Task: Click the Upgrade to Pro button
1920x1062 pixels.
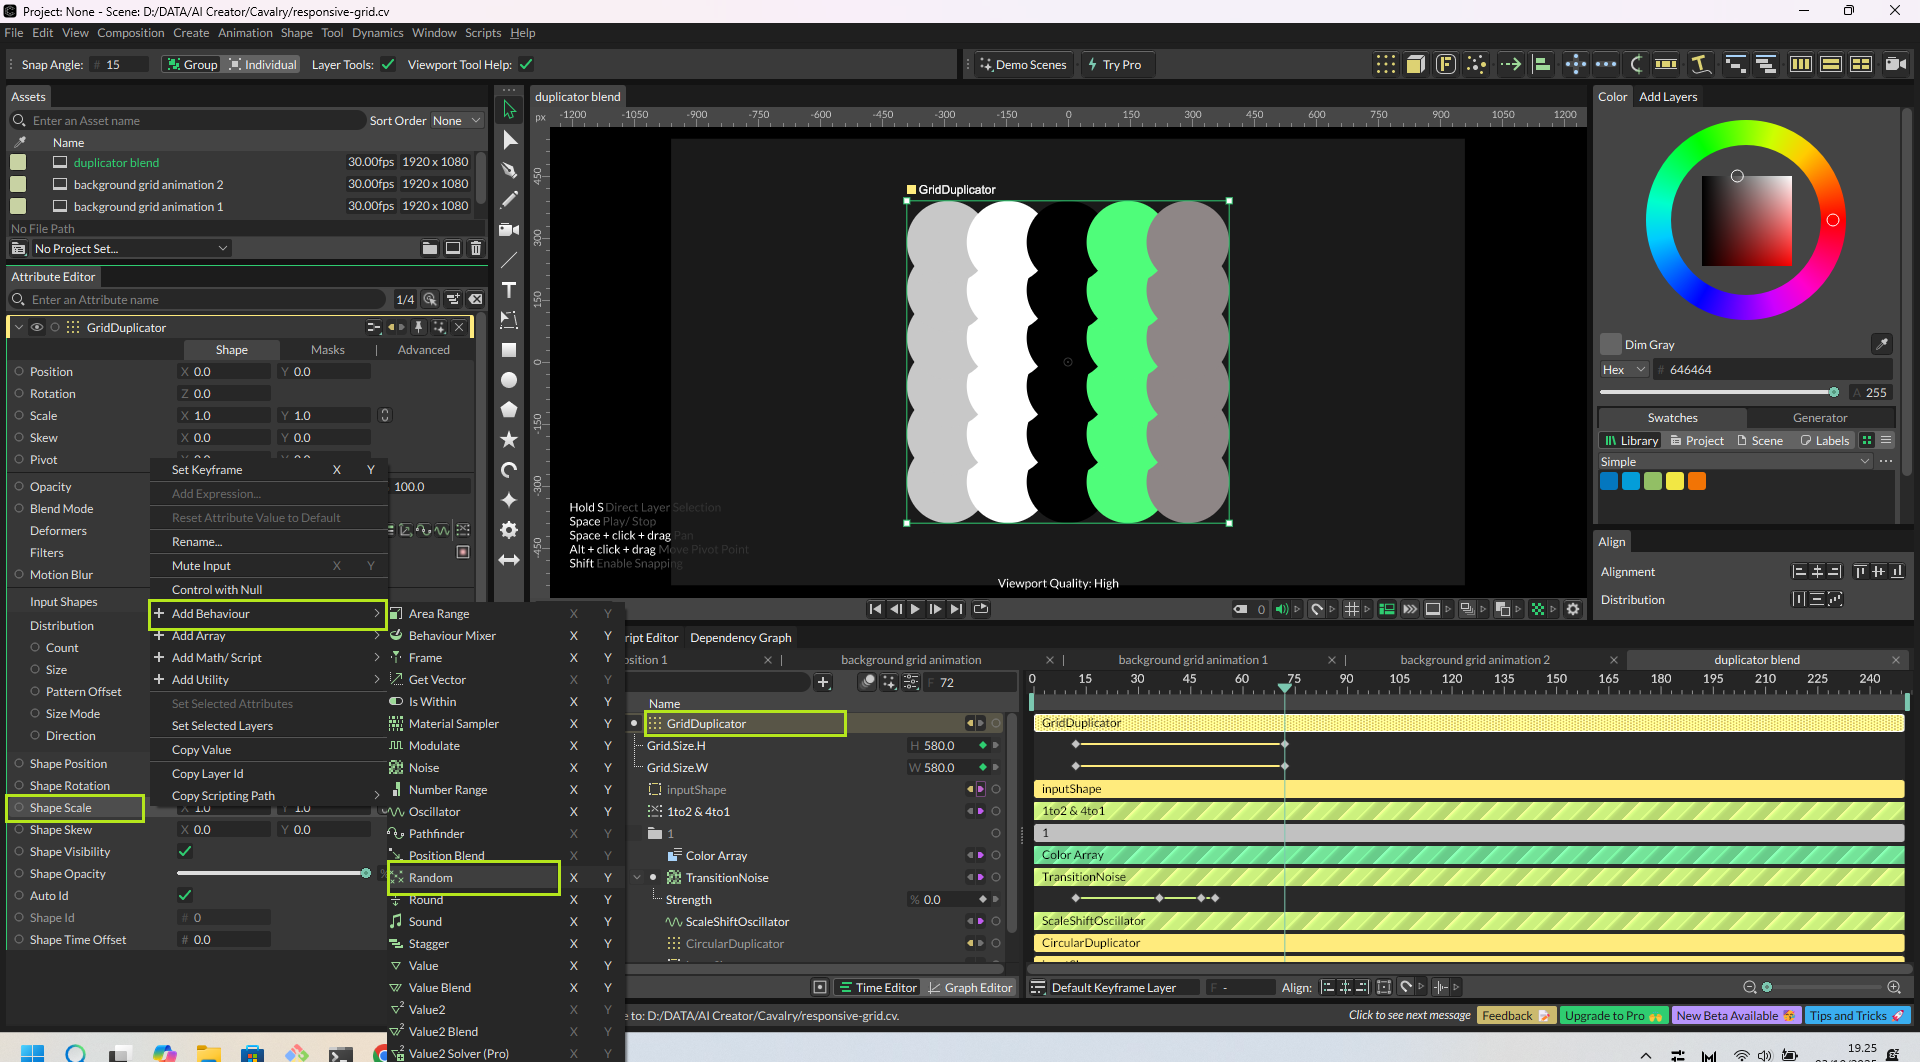Action: (1612, 1016)
